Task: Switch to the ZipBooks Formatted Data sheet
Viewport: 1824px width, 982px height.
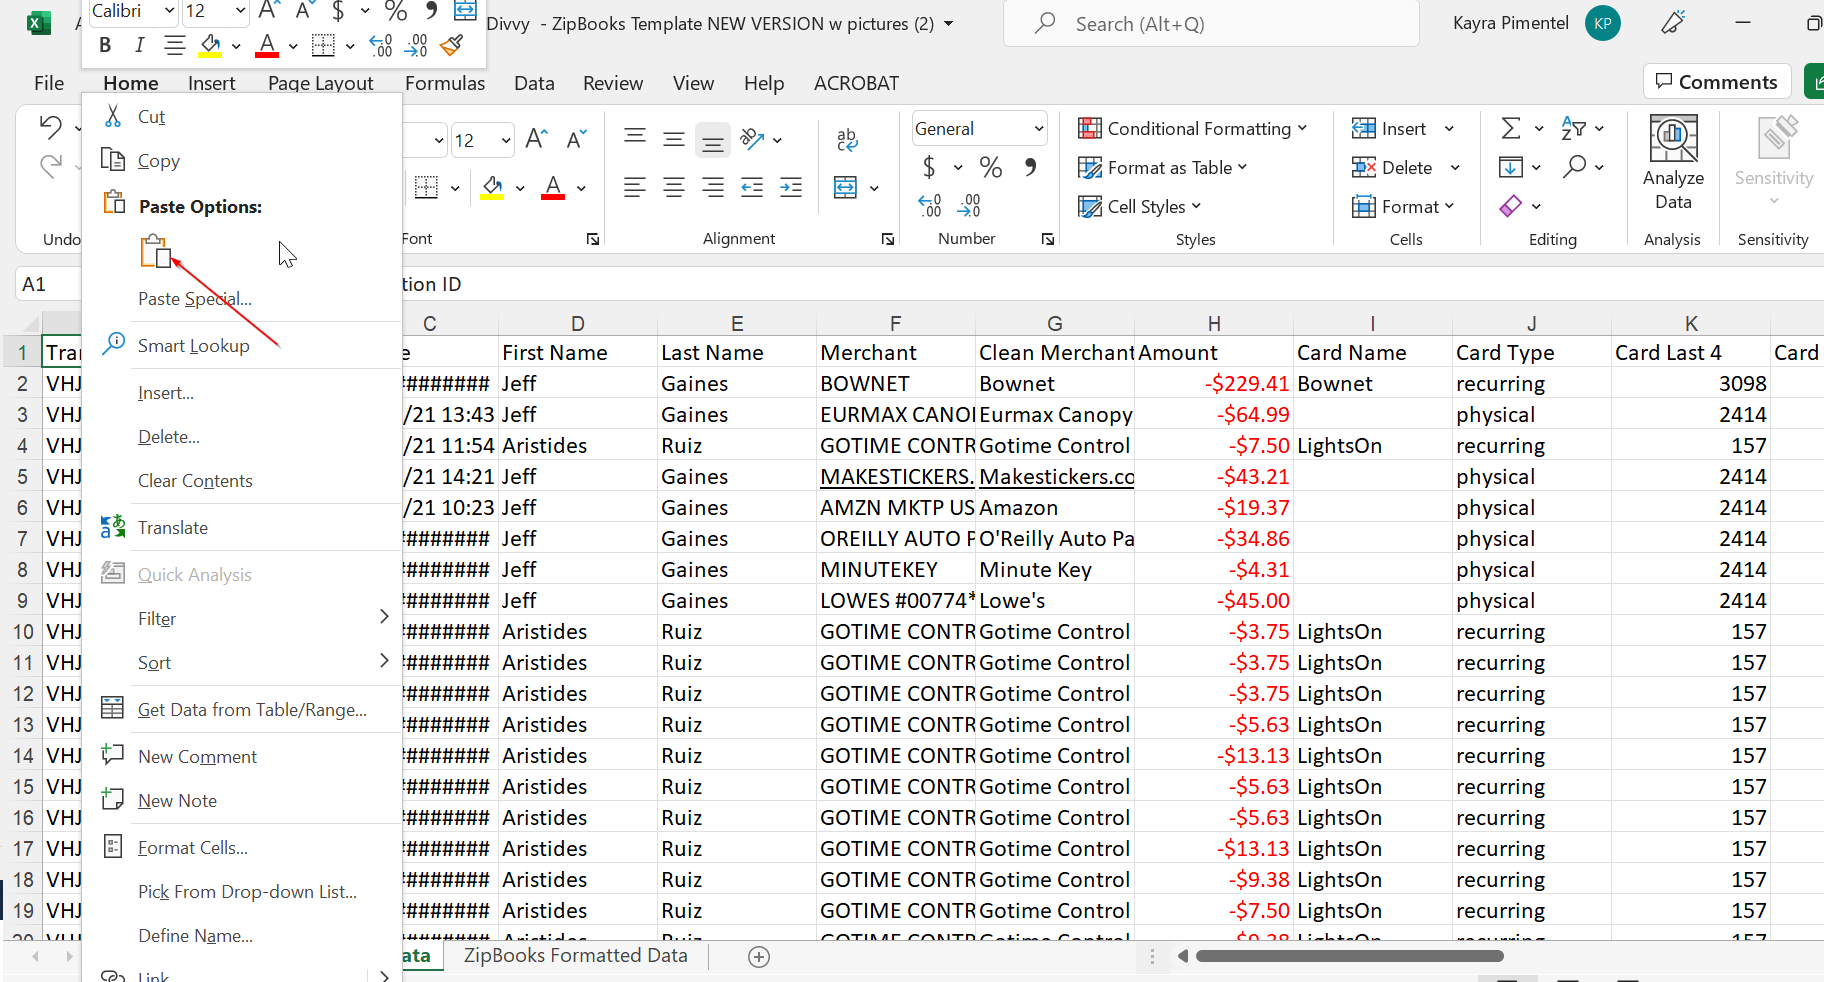Action: [575, 956]
